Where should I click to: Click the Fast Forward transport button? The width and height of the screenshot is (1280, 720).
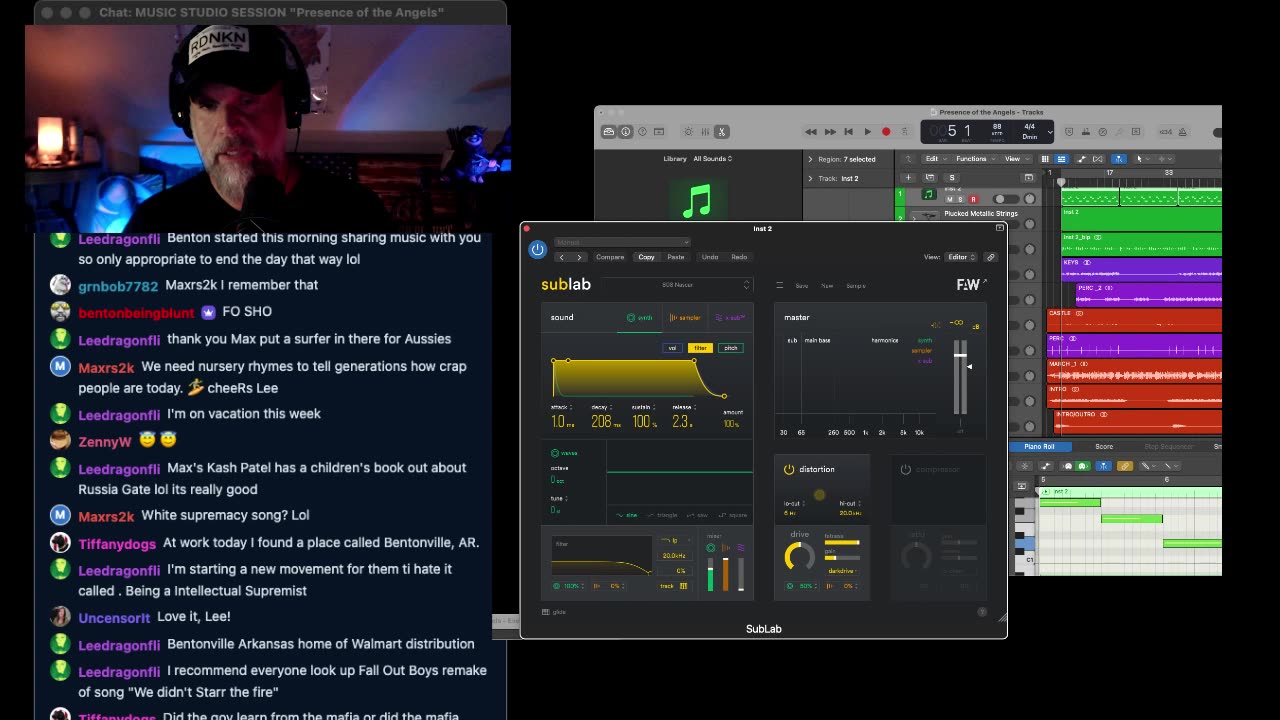tap(830, 131)
